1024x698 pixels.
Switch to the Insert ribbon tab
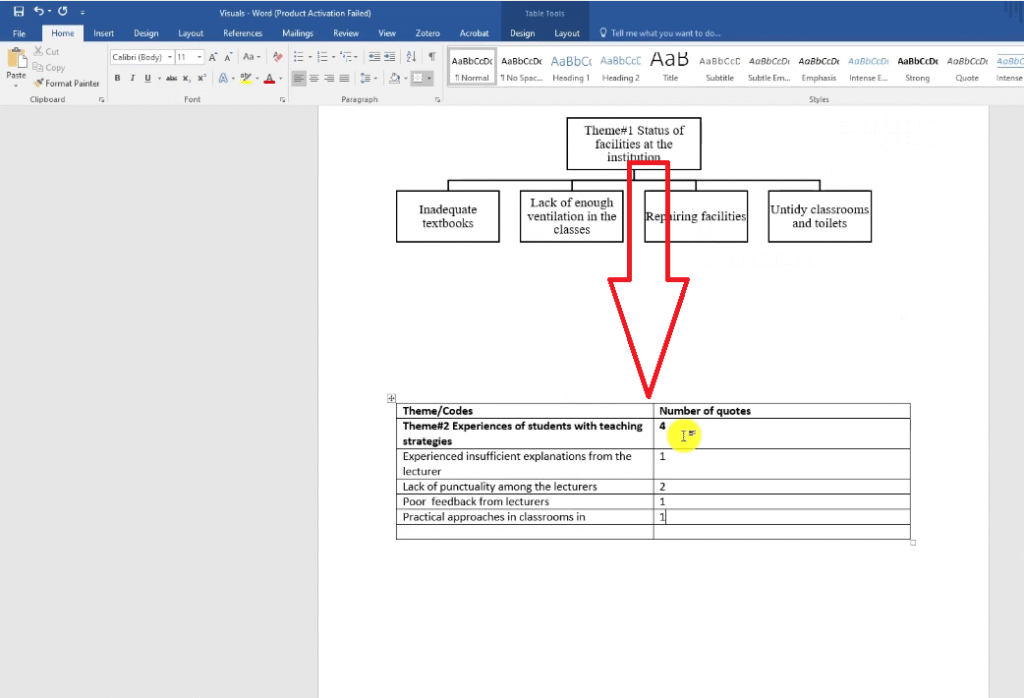[104, 33]
